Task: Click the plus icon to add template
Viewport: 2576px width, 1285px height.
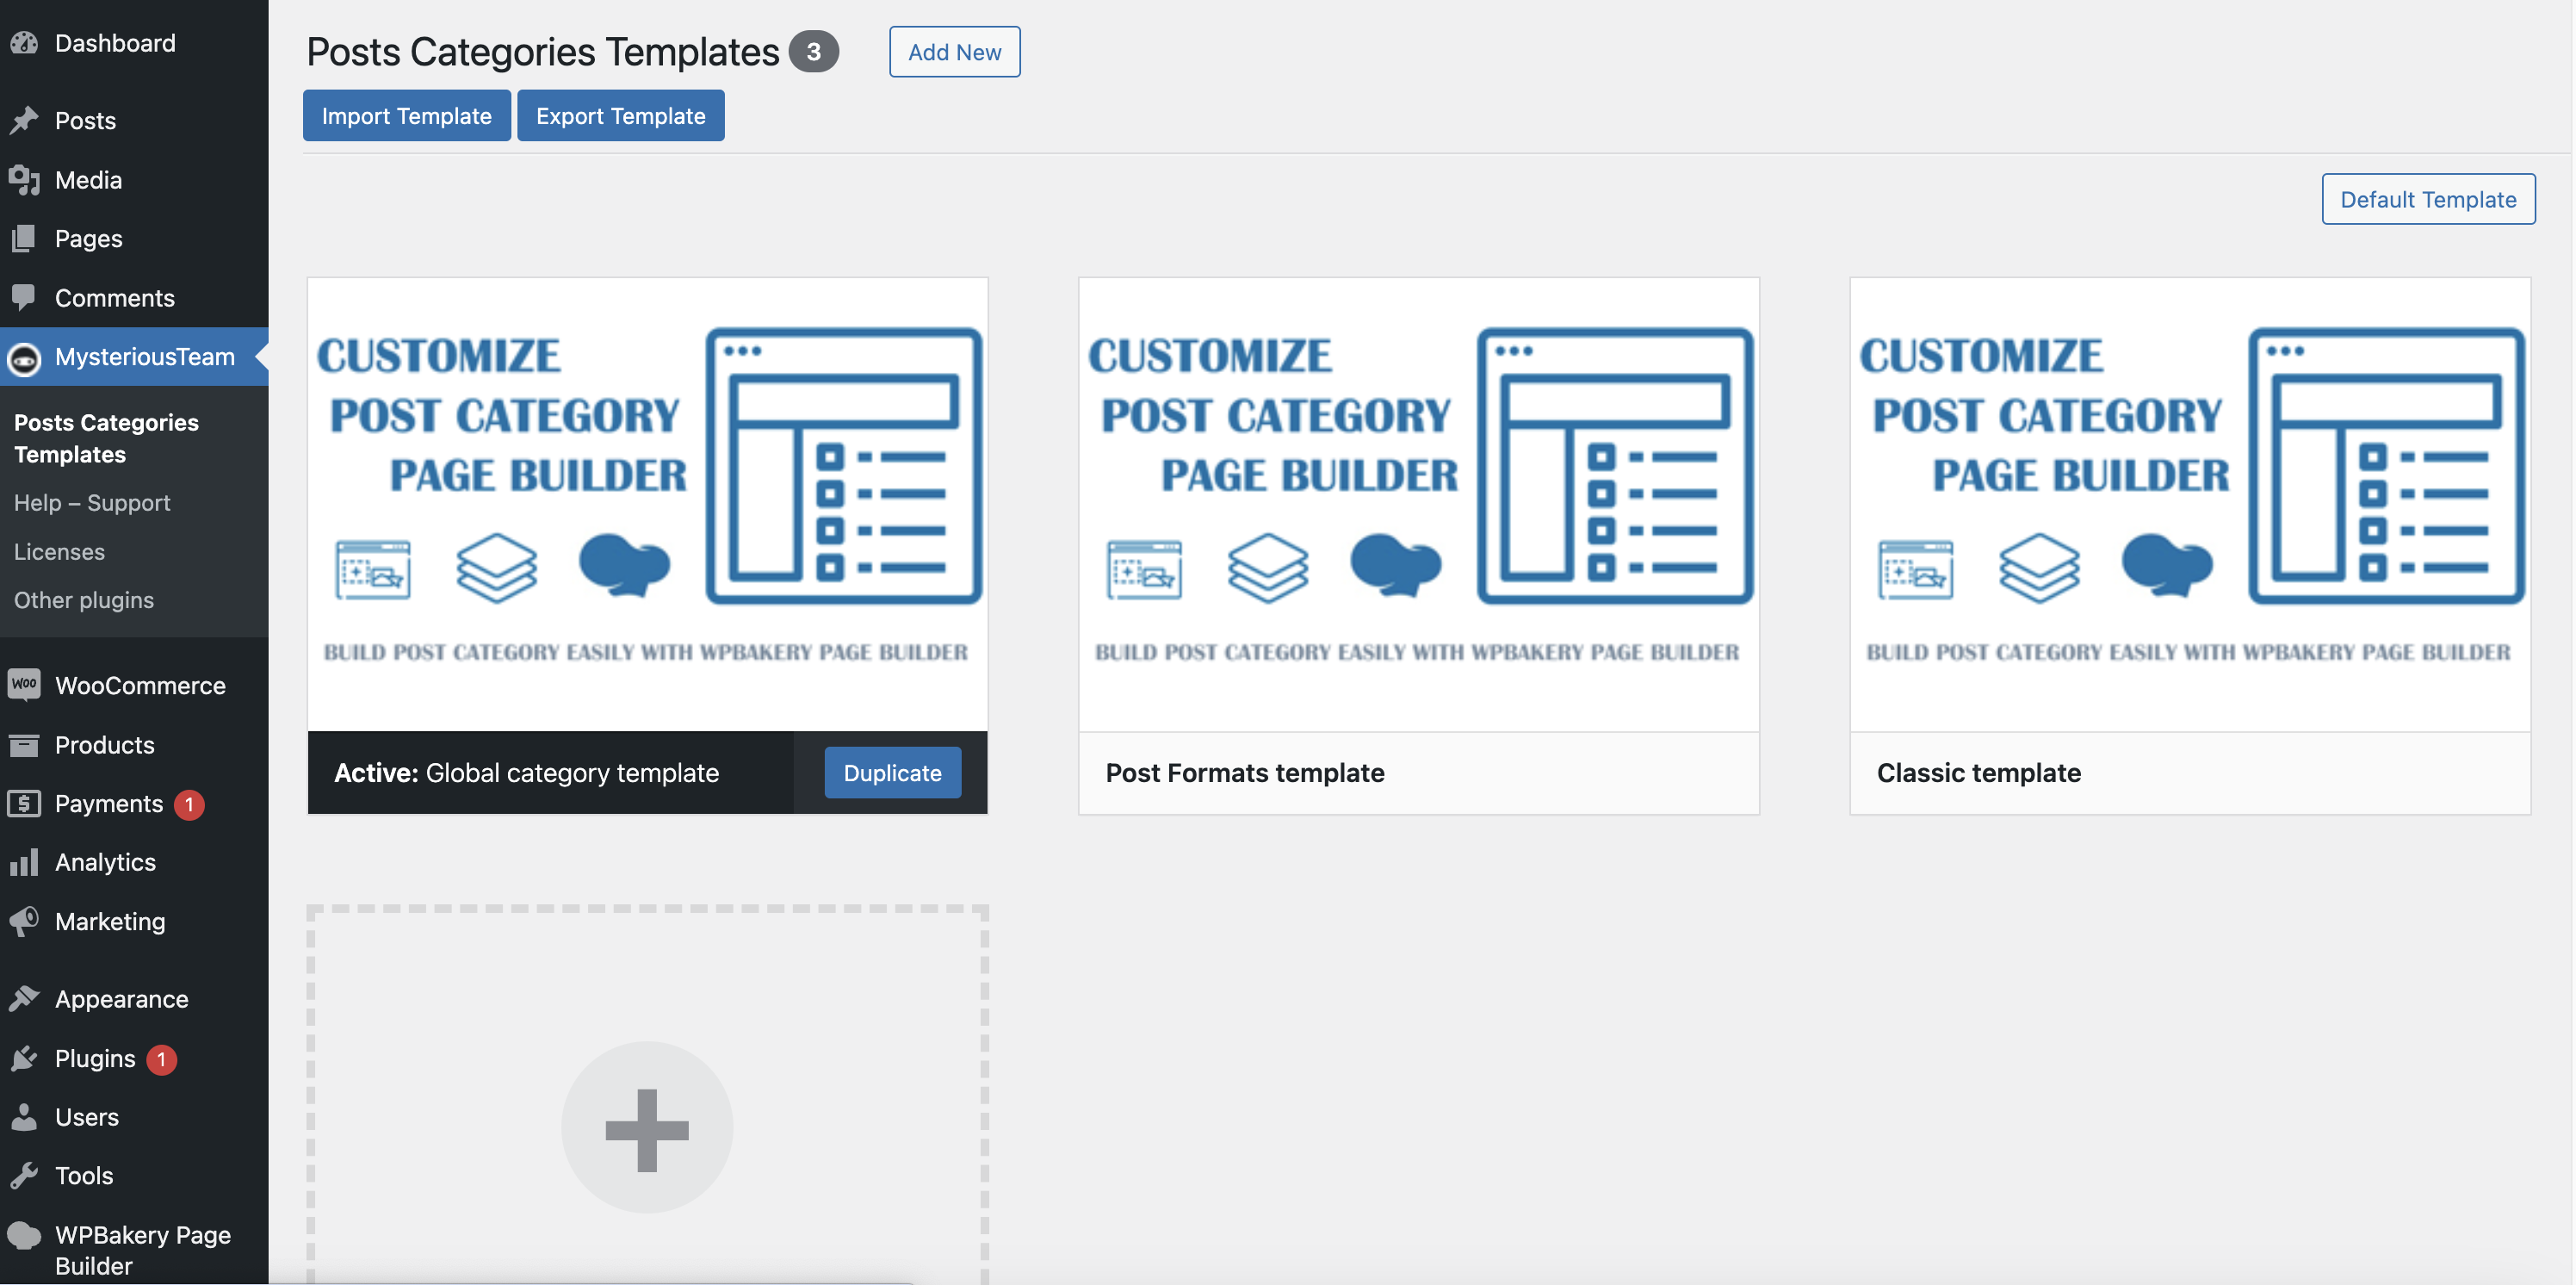Action: 647,1129
